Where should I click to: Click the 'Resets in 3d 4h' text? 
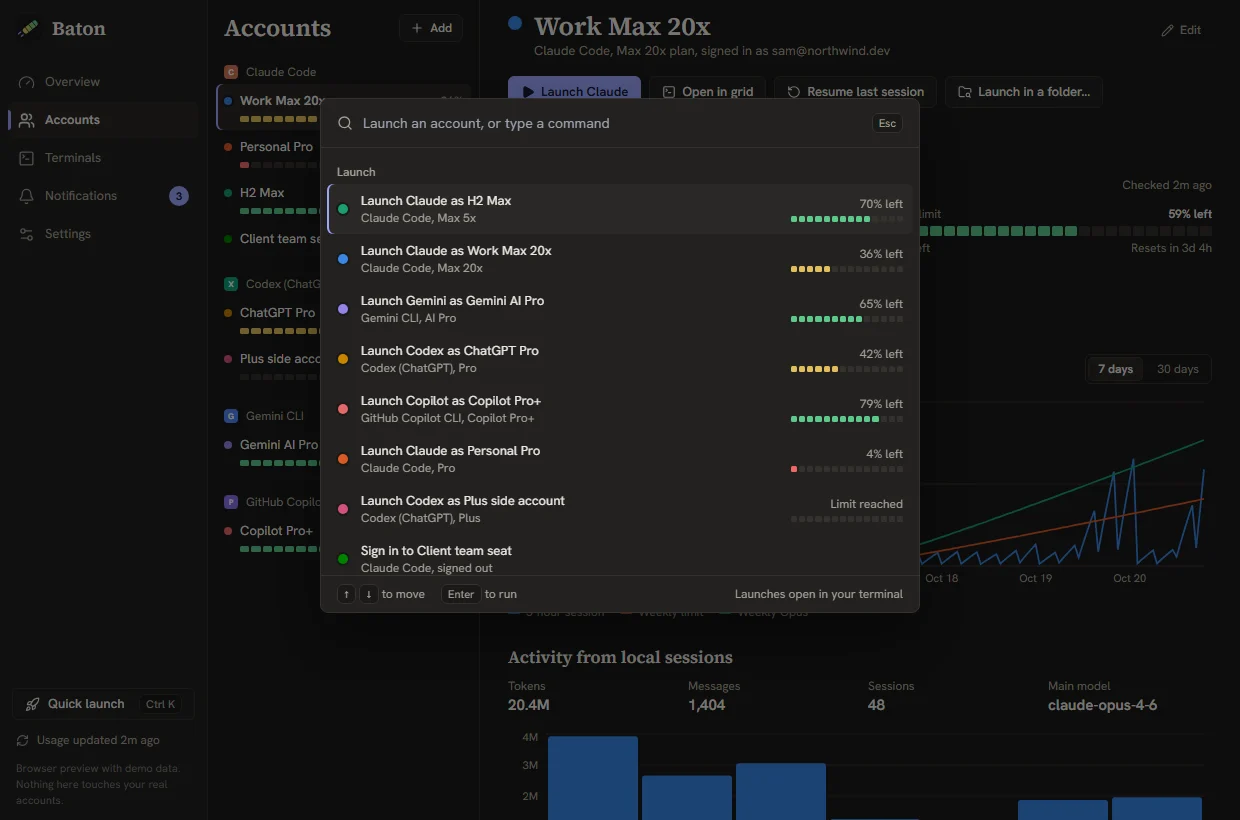coord(1171,248)
